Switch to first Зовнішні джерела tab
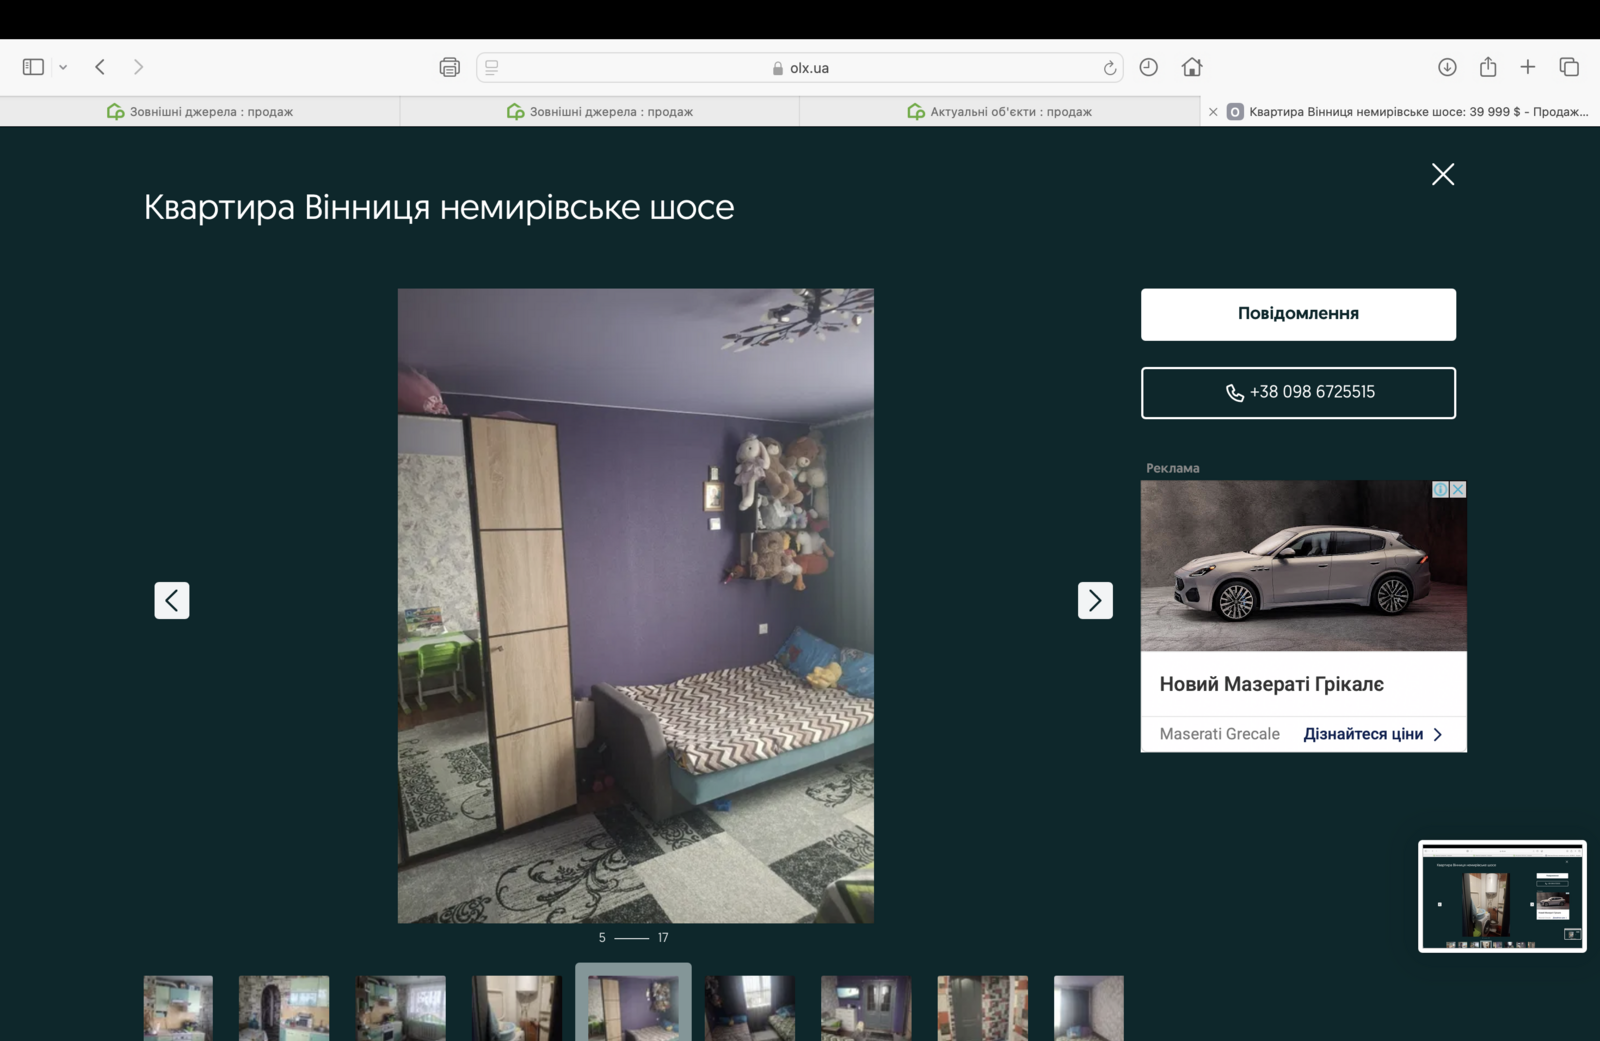The image size is (1600, 1041). pyautogui.click(x=200, y=111)
